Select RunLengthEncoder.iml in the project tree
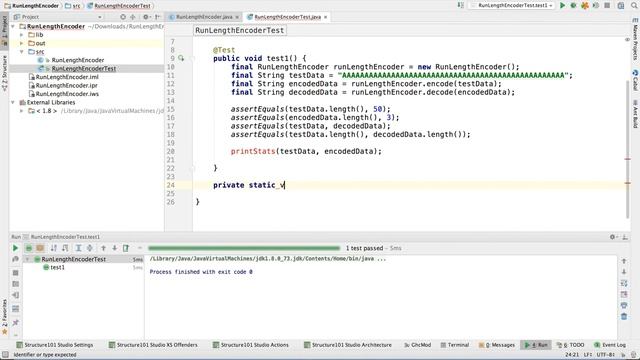The width and height of the screenshot is (640, 360). (x=64, y=77)
